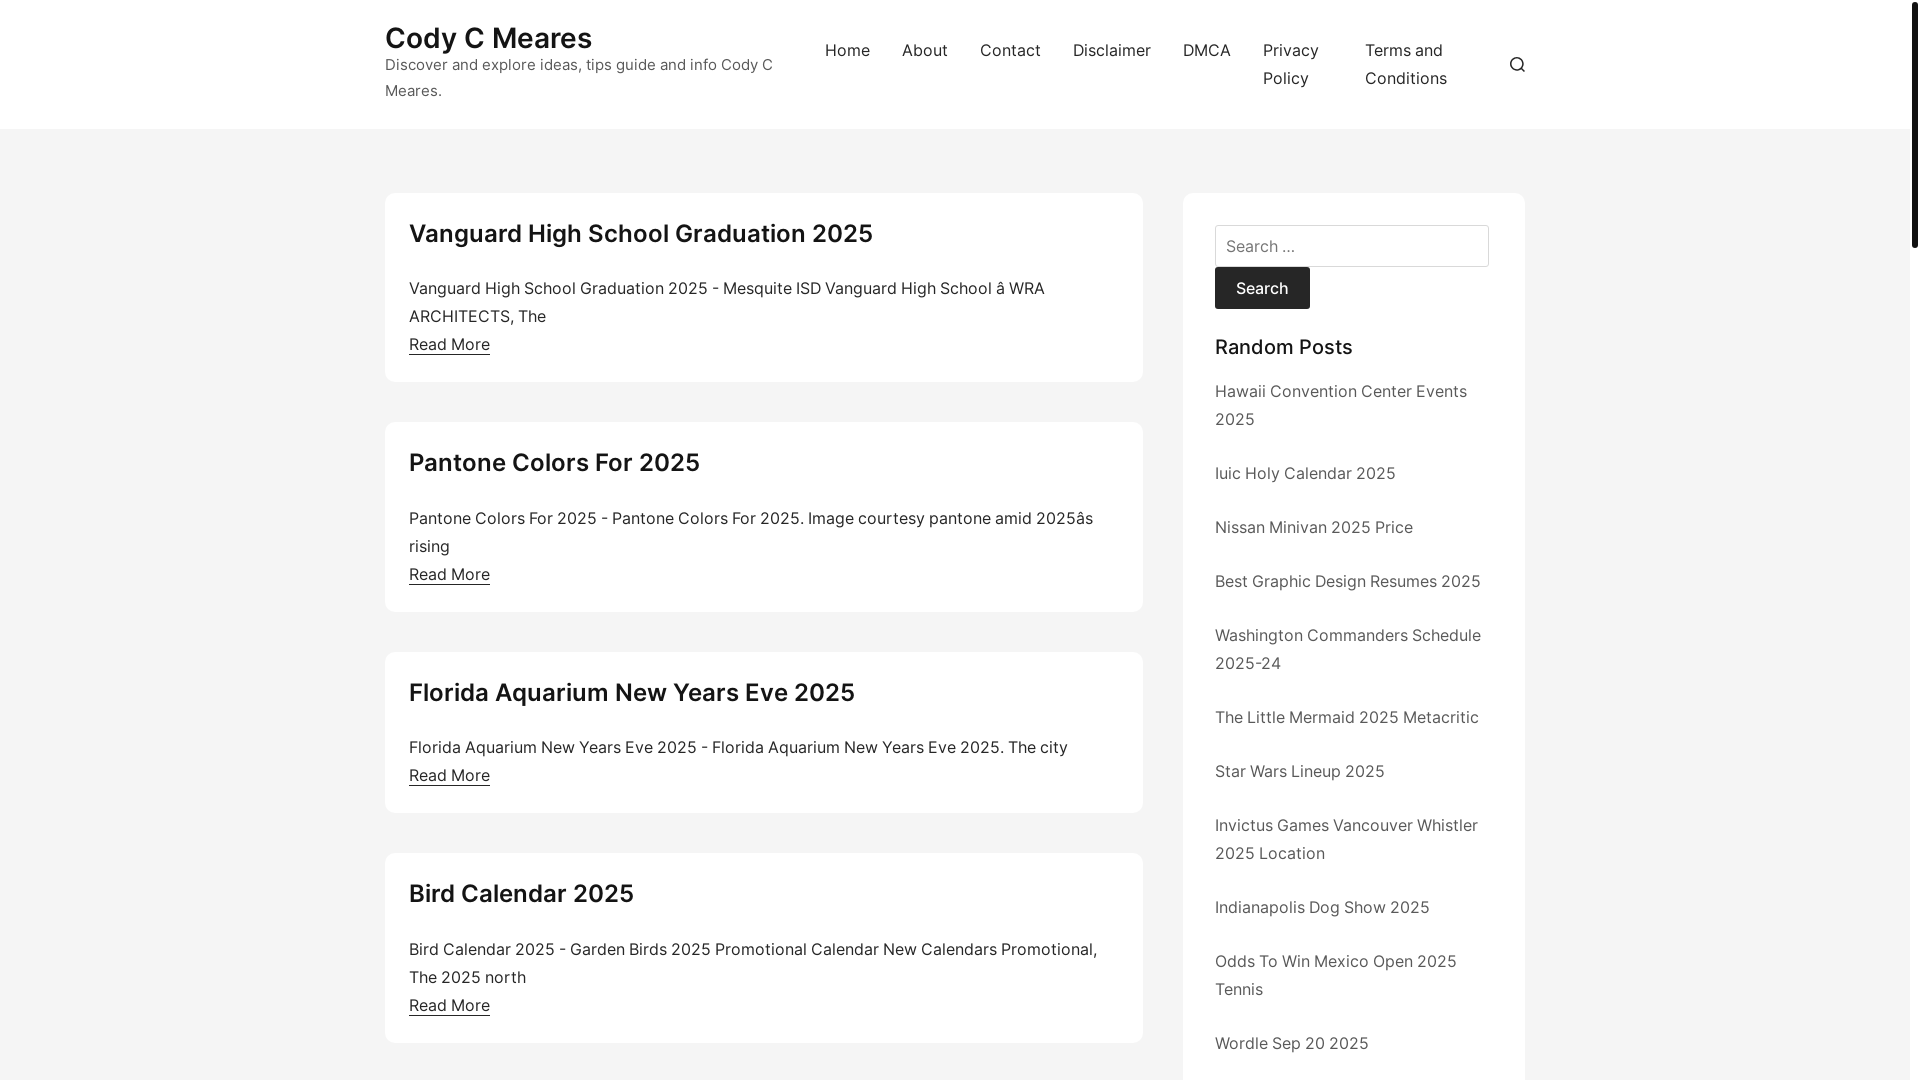The width and height of the screenshot is (1920, 1080).
Task: Open Star Wars Lineup 2025 link
Action: (x=1299, y=771)
